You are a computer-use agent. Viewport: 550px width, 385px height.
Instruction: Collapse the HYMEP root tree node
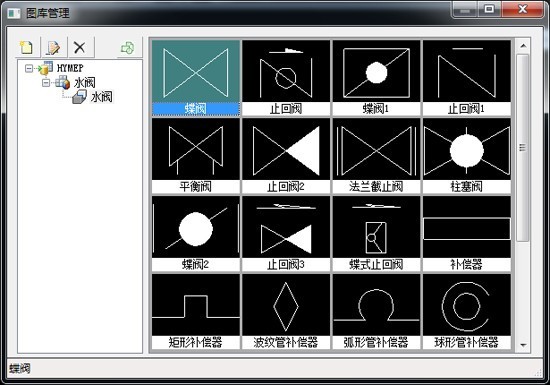pos(29,68)
